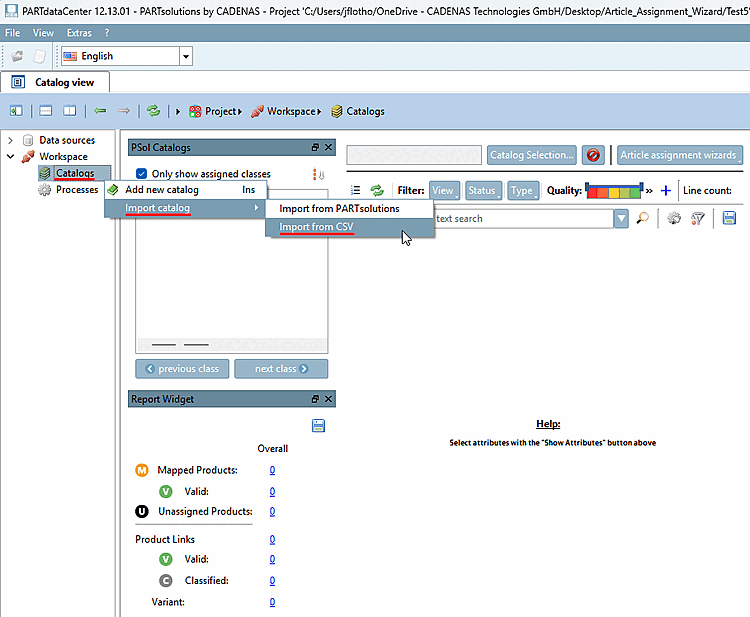750x617 pixels.
Task: Click the list view icon before Filter
Action: click(355, 190)
